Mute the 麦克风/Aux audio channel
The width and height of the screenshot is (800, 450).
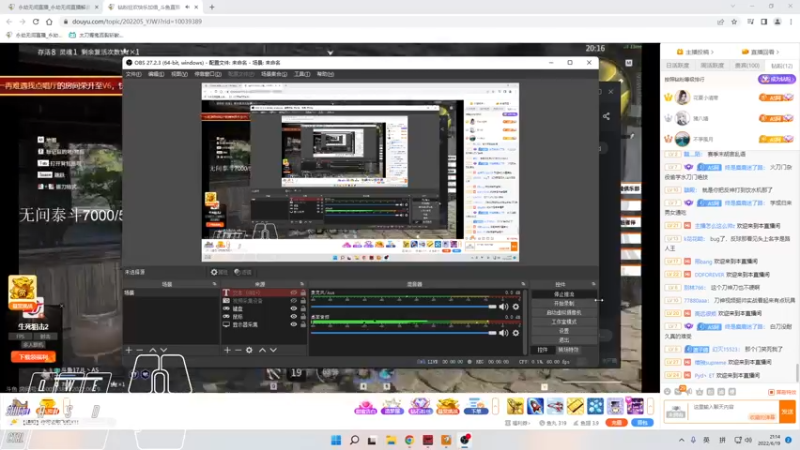(x=504, y=307)
